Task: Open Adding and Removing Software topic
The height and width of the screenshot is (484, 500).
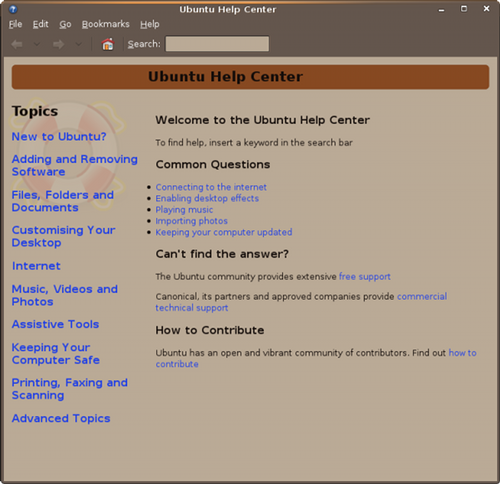Action: coord(75,165)
